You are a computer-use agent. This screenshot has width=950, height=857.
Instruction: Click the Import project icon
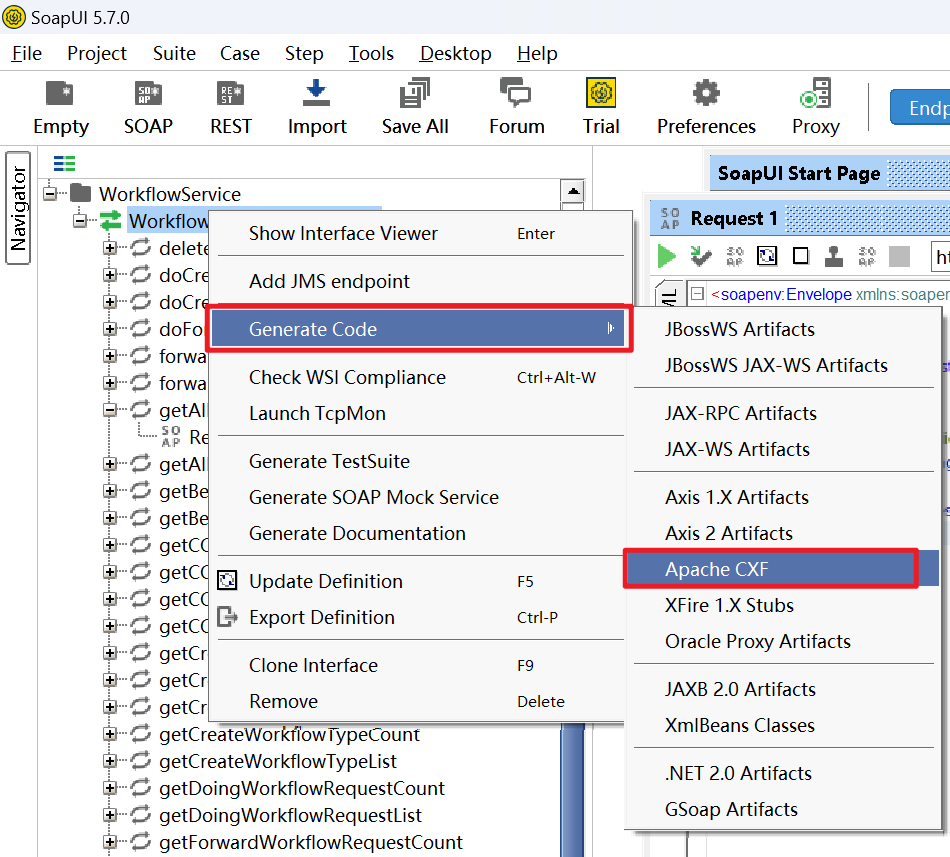click(316, 94)
